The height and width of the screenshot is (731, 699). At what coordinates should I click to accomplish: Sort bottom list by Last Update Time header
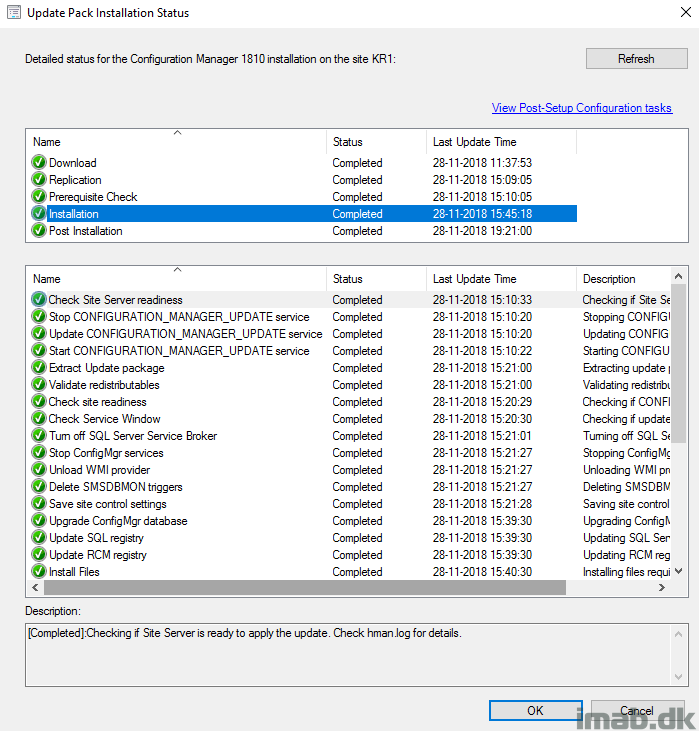coord(501,279)
